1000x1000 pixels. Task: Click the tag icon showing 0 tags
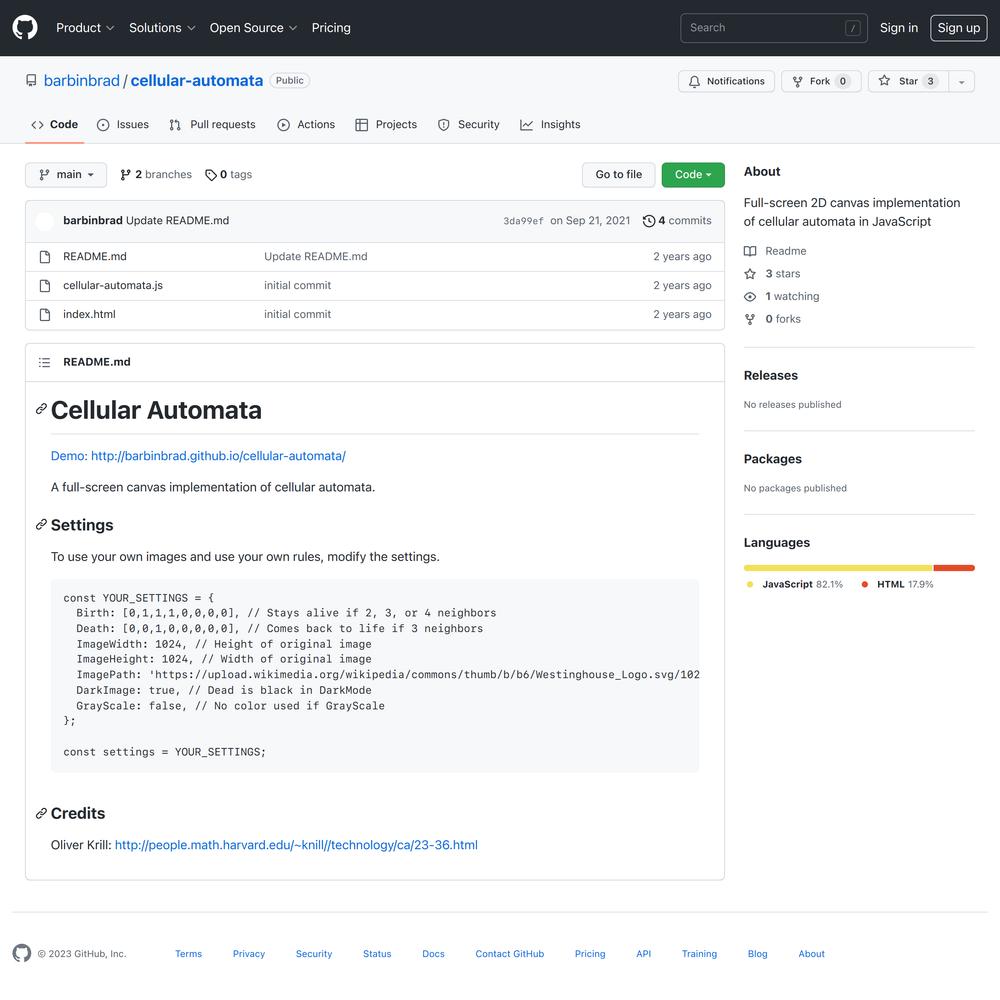point(210,175)
